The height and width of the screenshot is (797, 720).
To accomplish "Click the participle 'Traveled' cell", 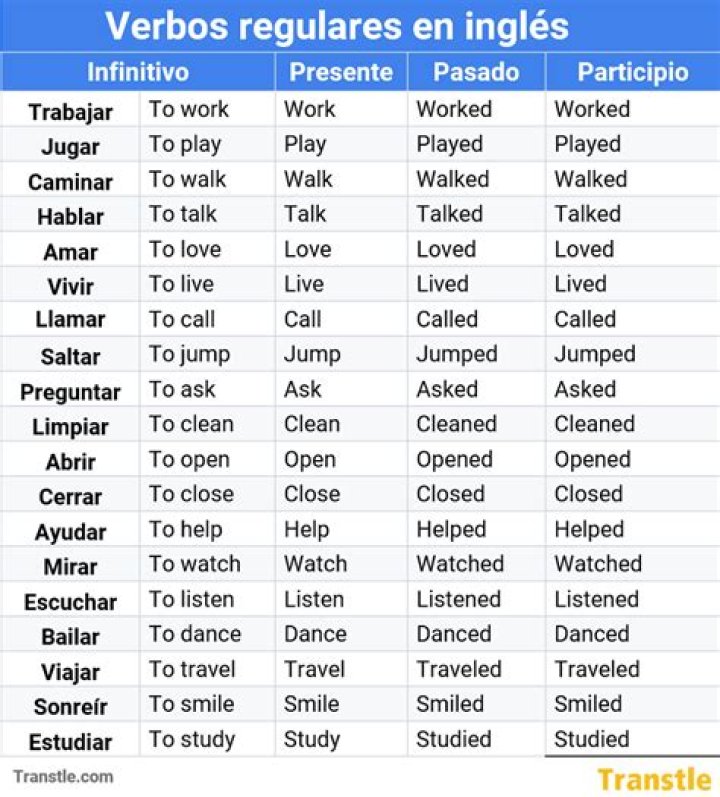I will click(x=597, y=669).
